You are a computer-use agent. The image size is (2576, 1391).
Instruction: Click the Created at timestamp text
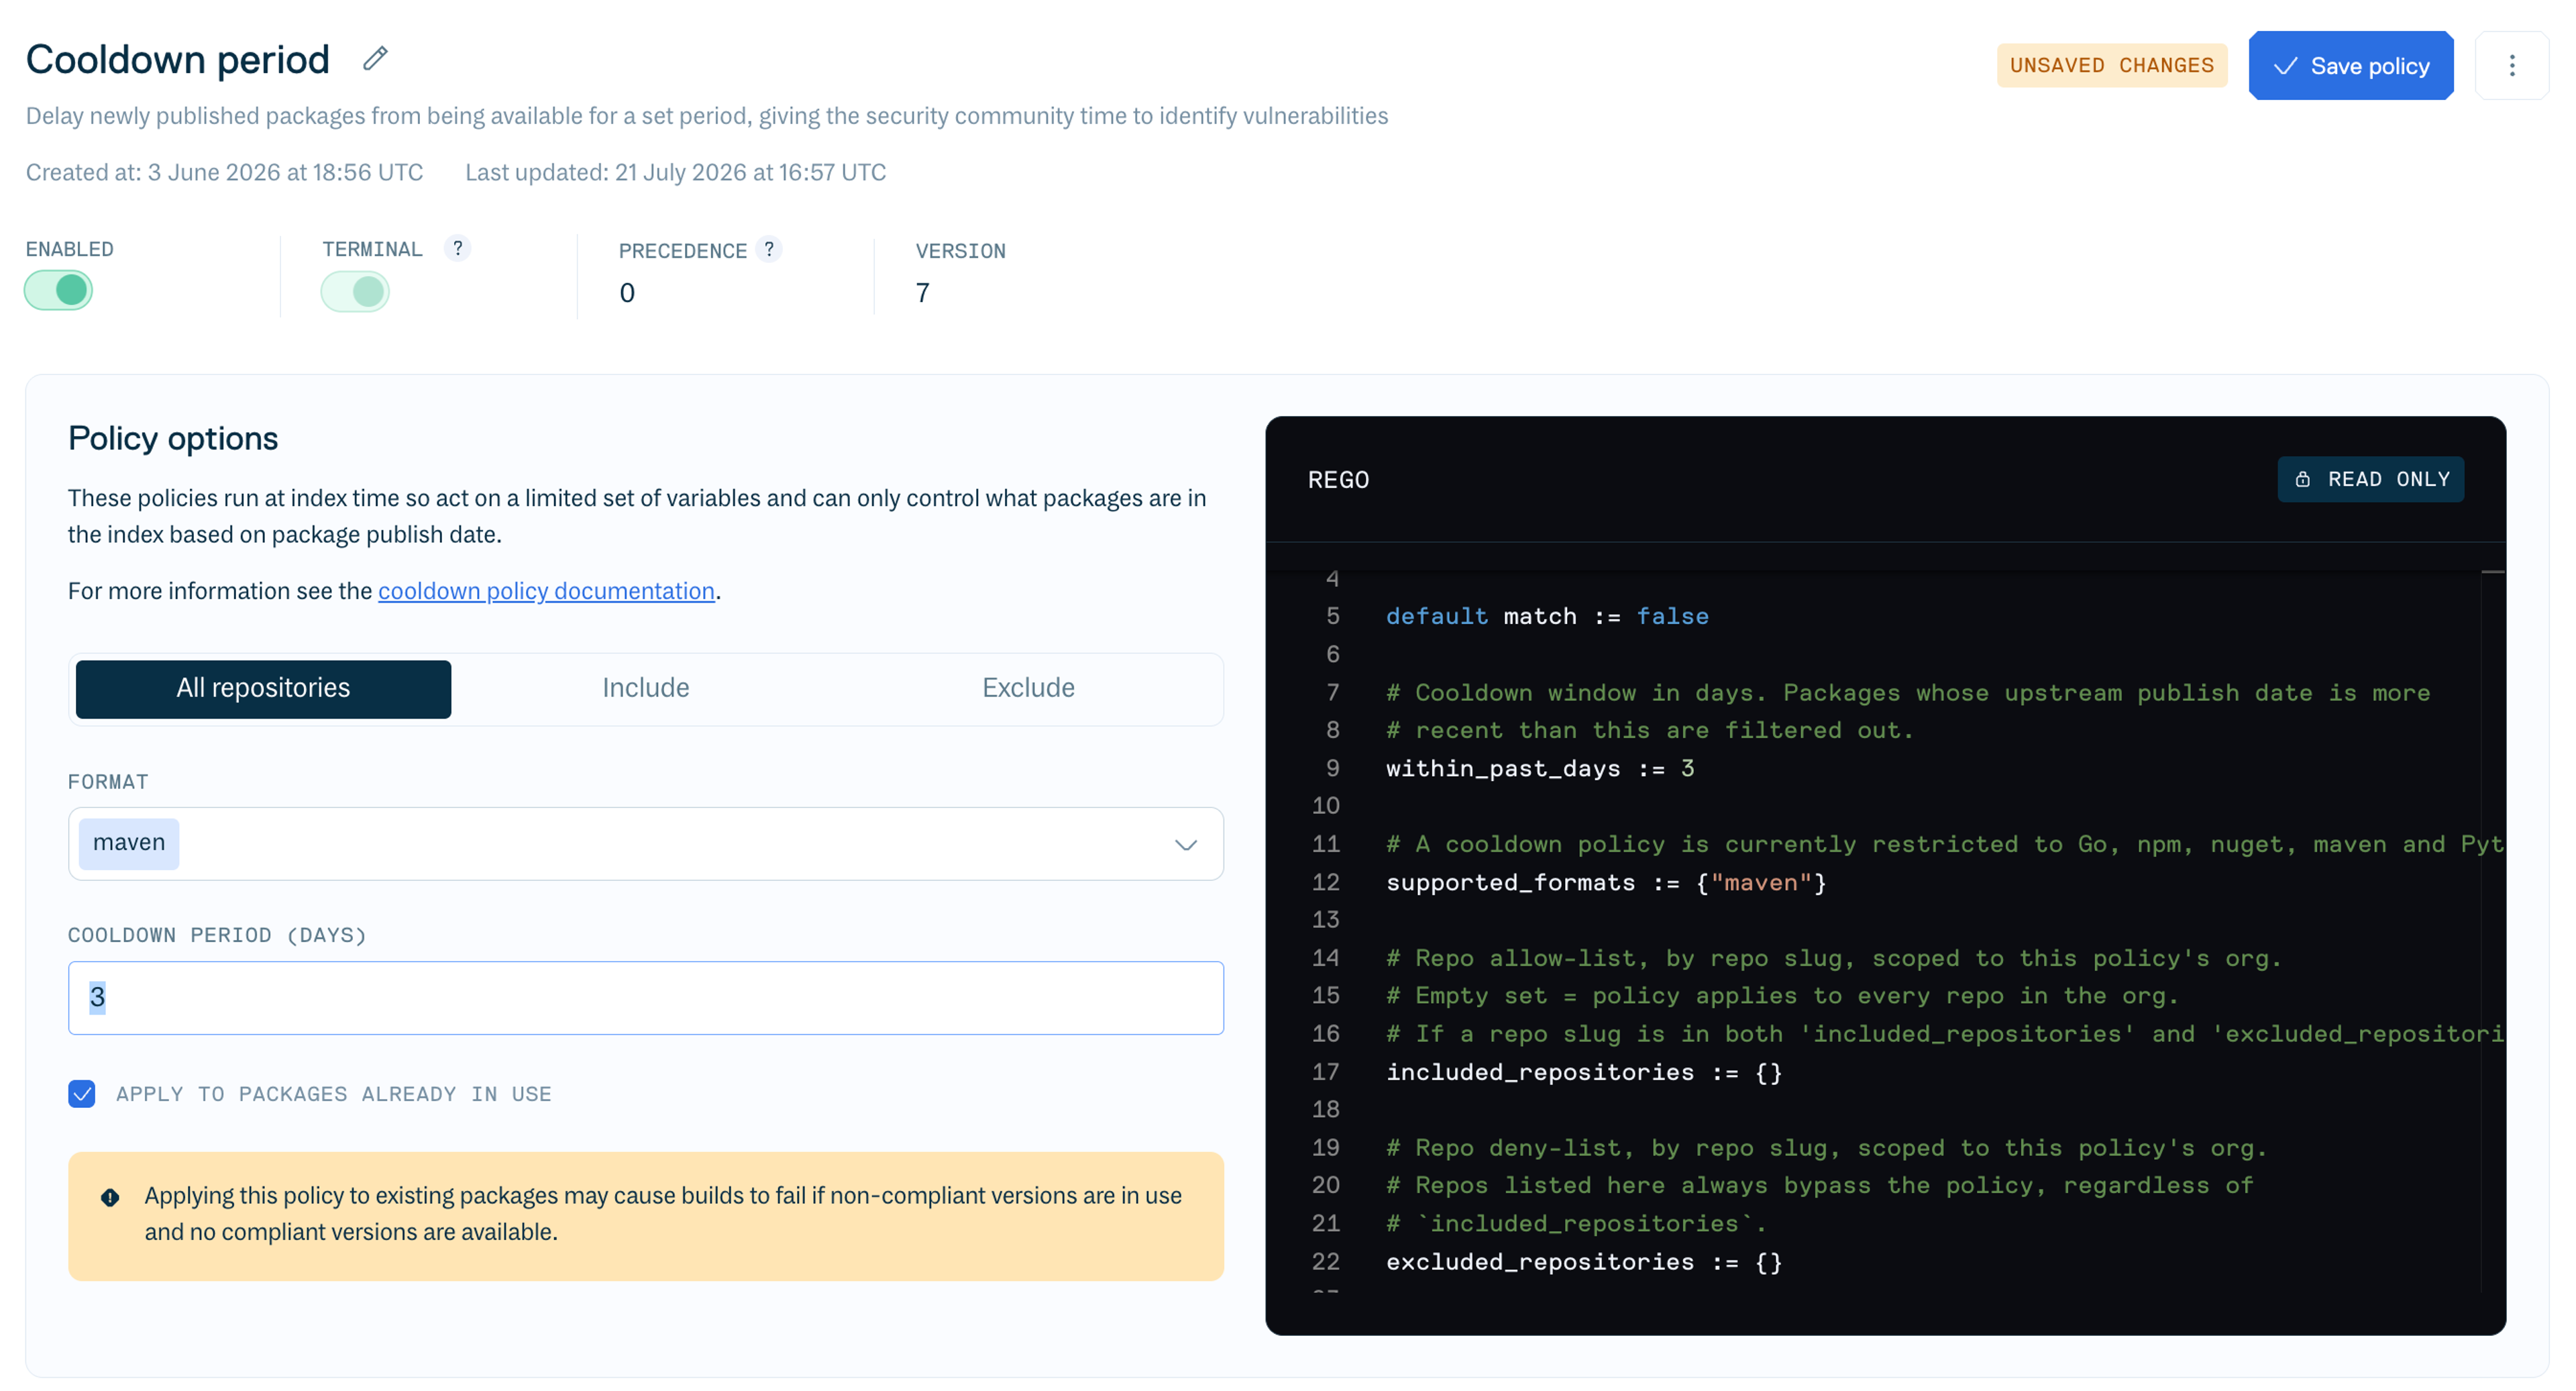click(224, 173)
